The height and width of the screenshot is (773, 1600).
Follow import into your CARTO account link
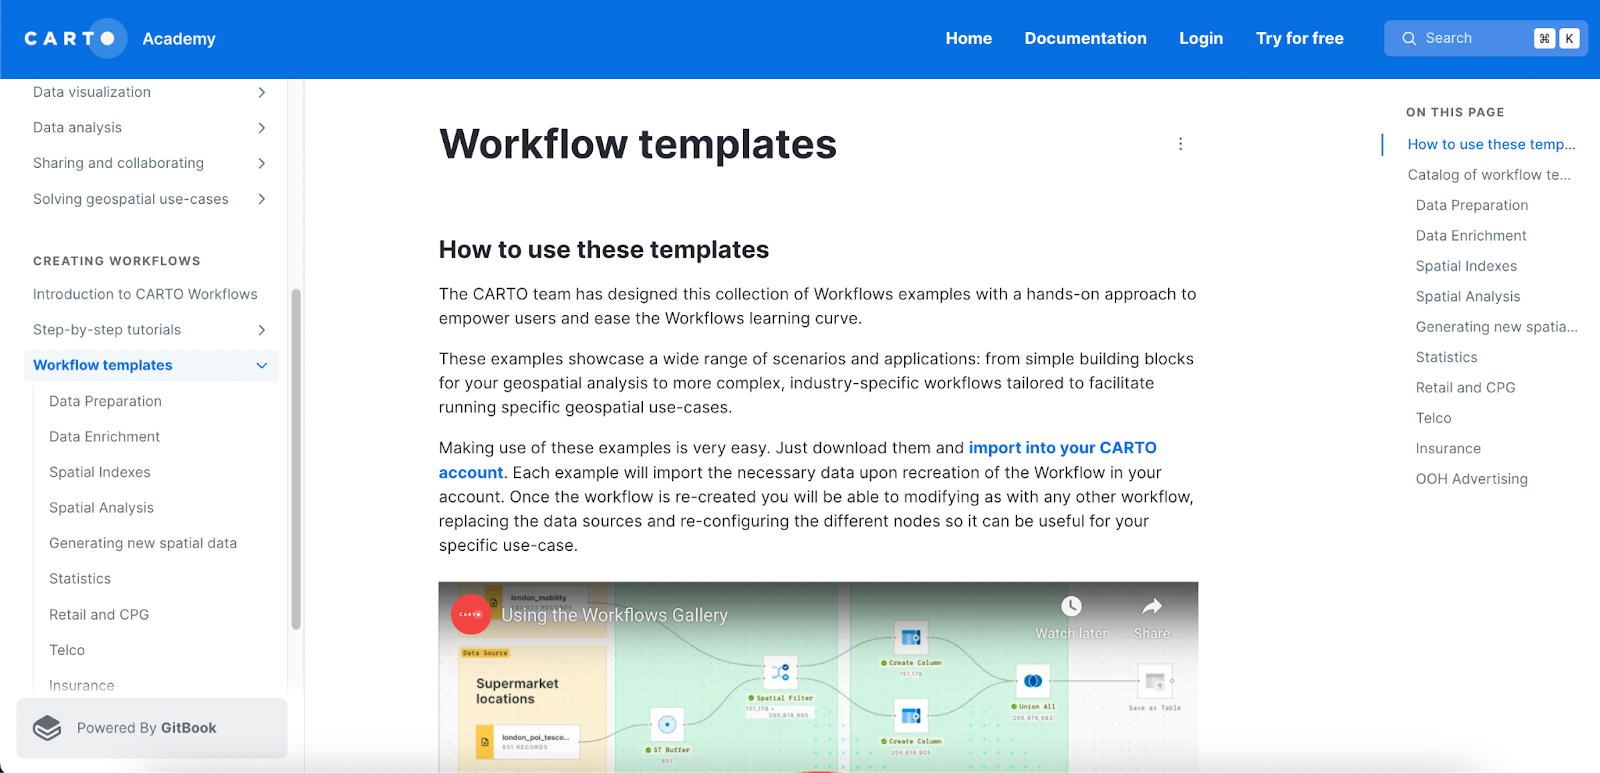(x=1062, y=448)
